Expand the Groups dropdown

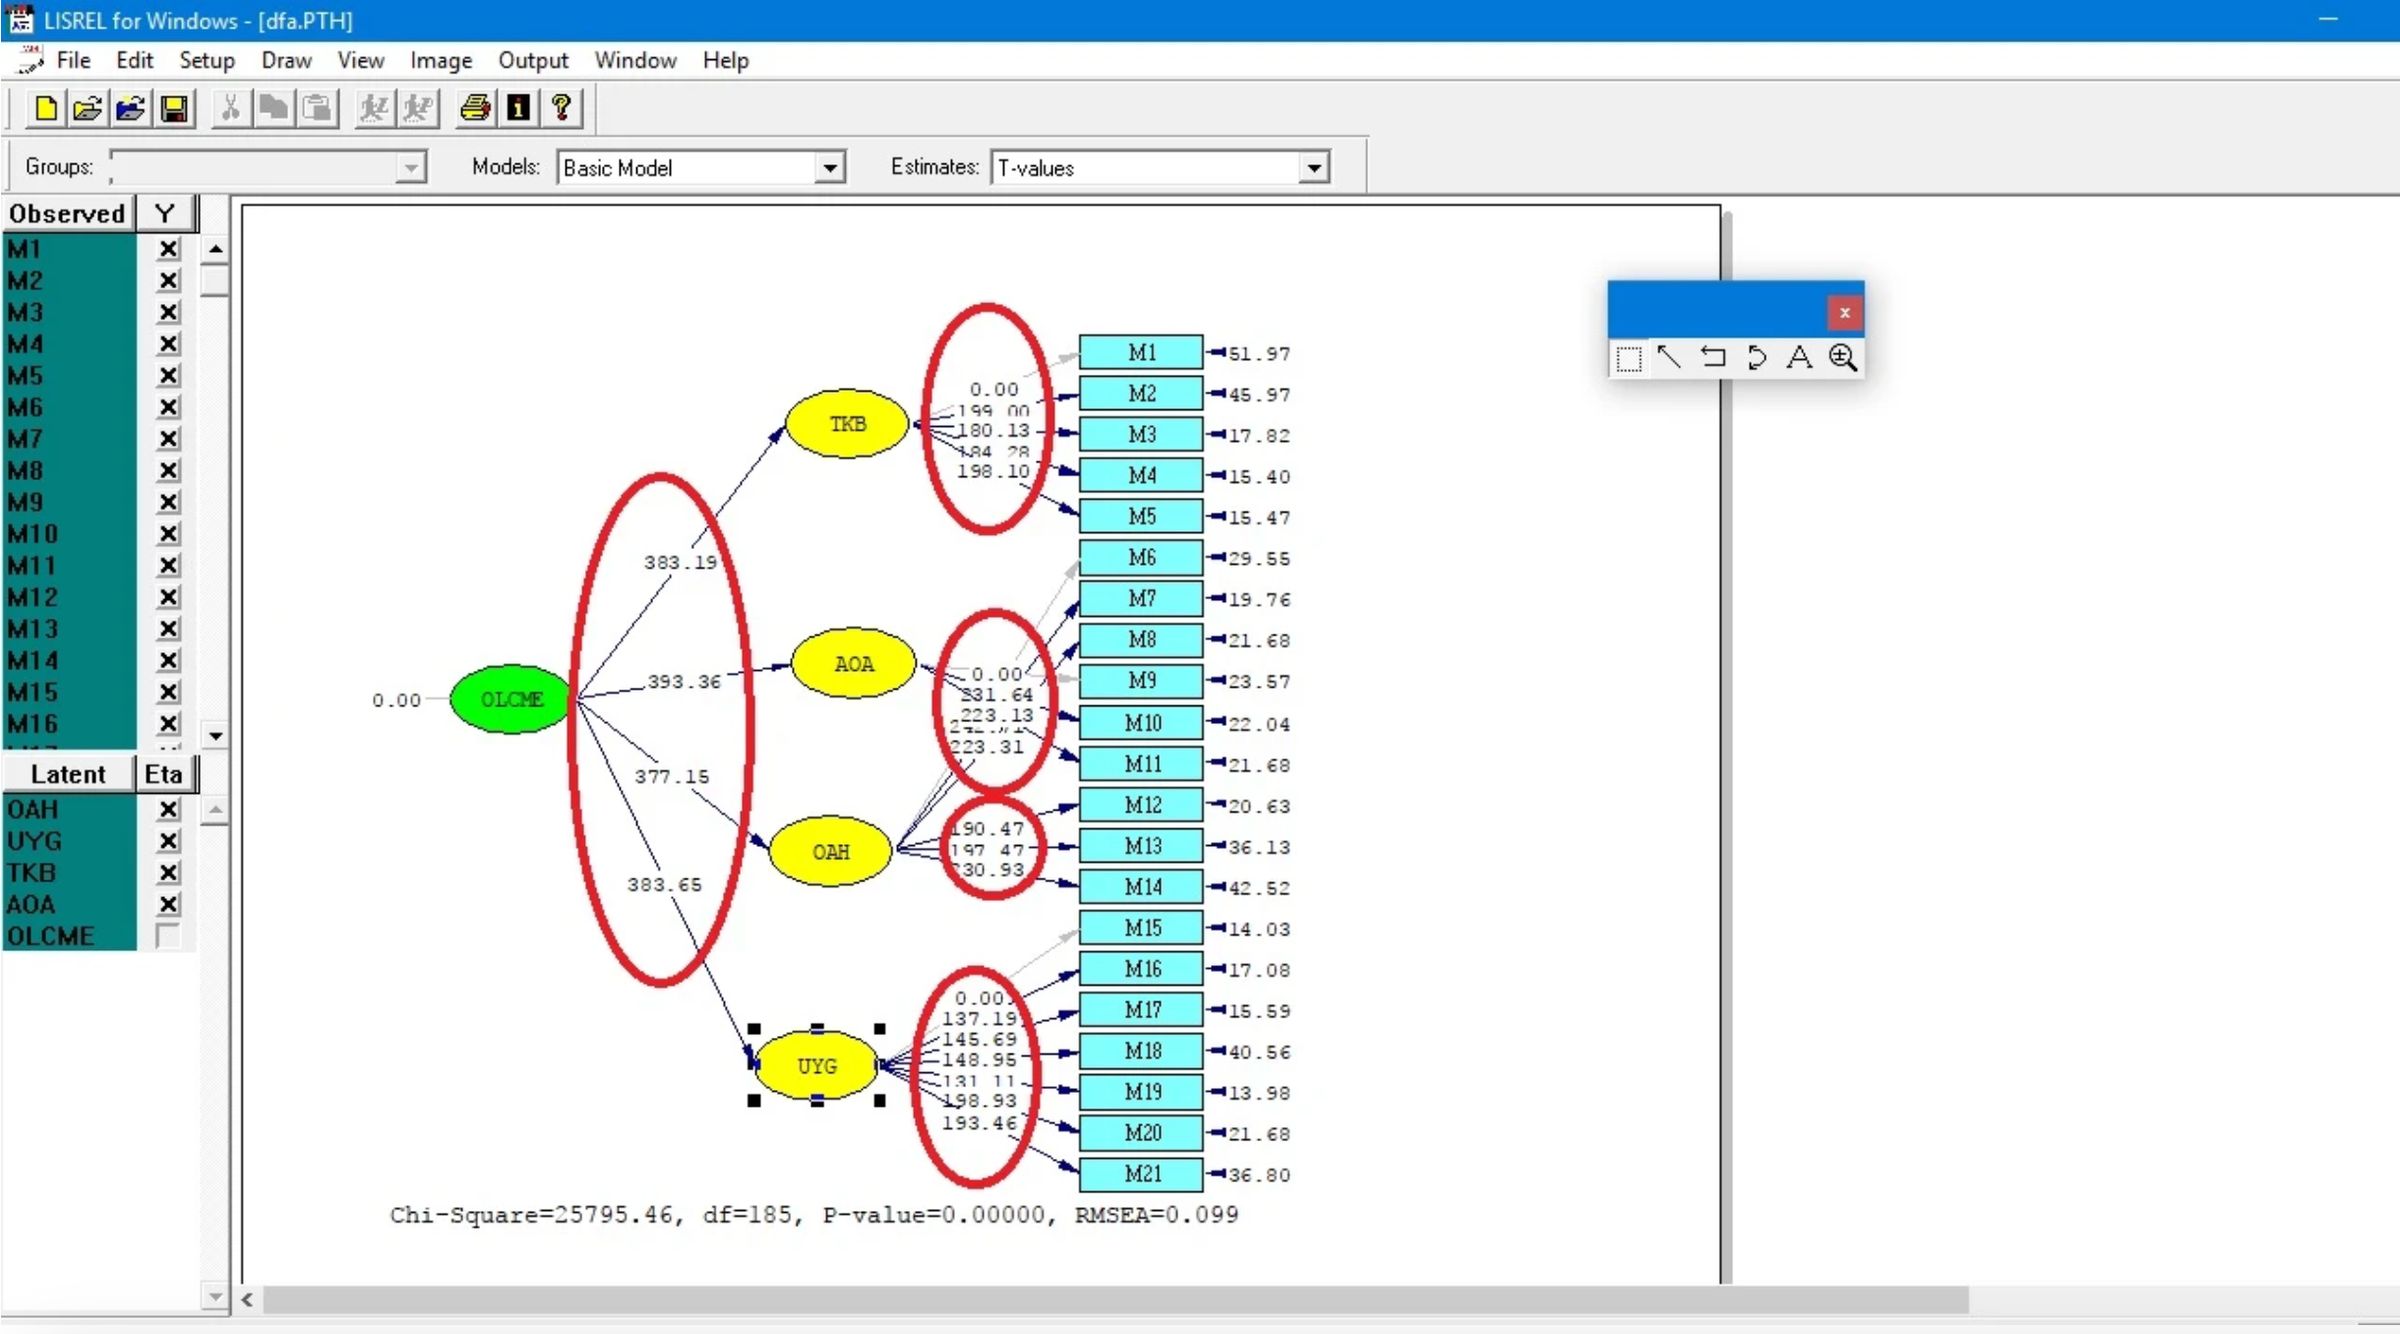pos(410,167)
